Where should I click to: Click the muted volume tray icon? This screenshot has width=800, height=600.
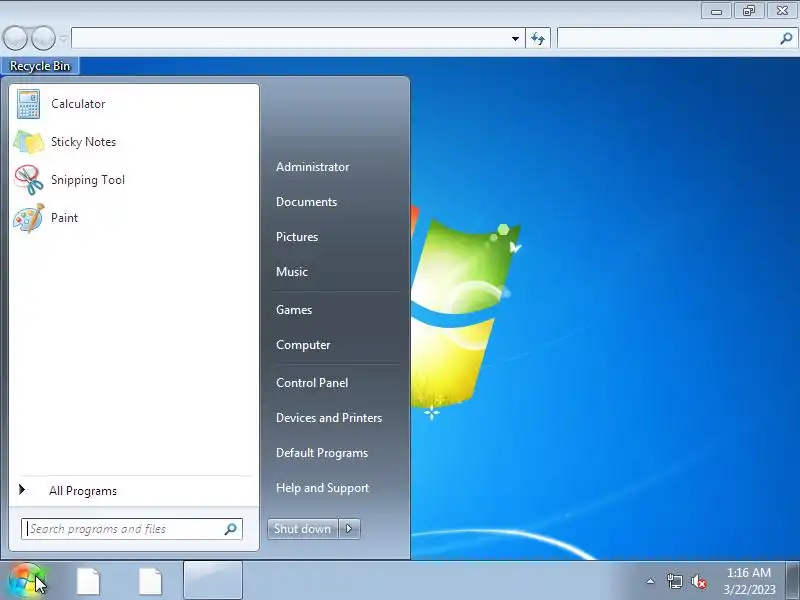698,582
